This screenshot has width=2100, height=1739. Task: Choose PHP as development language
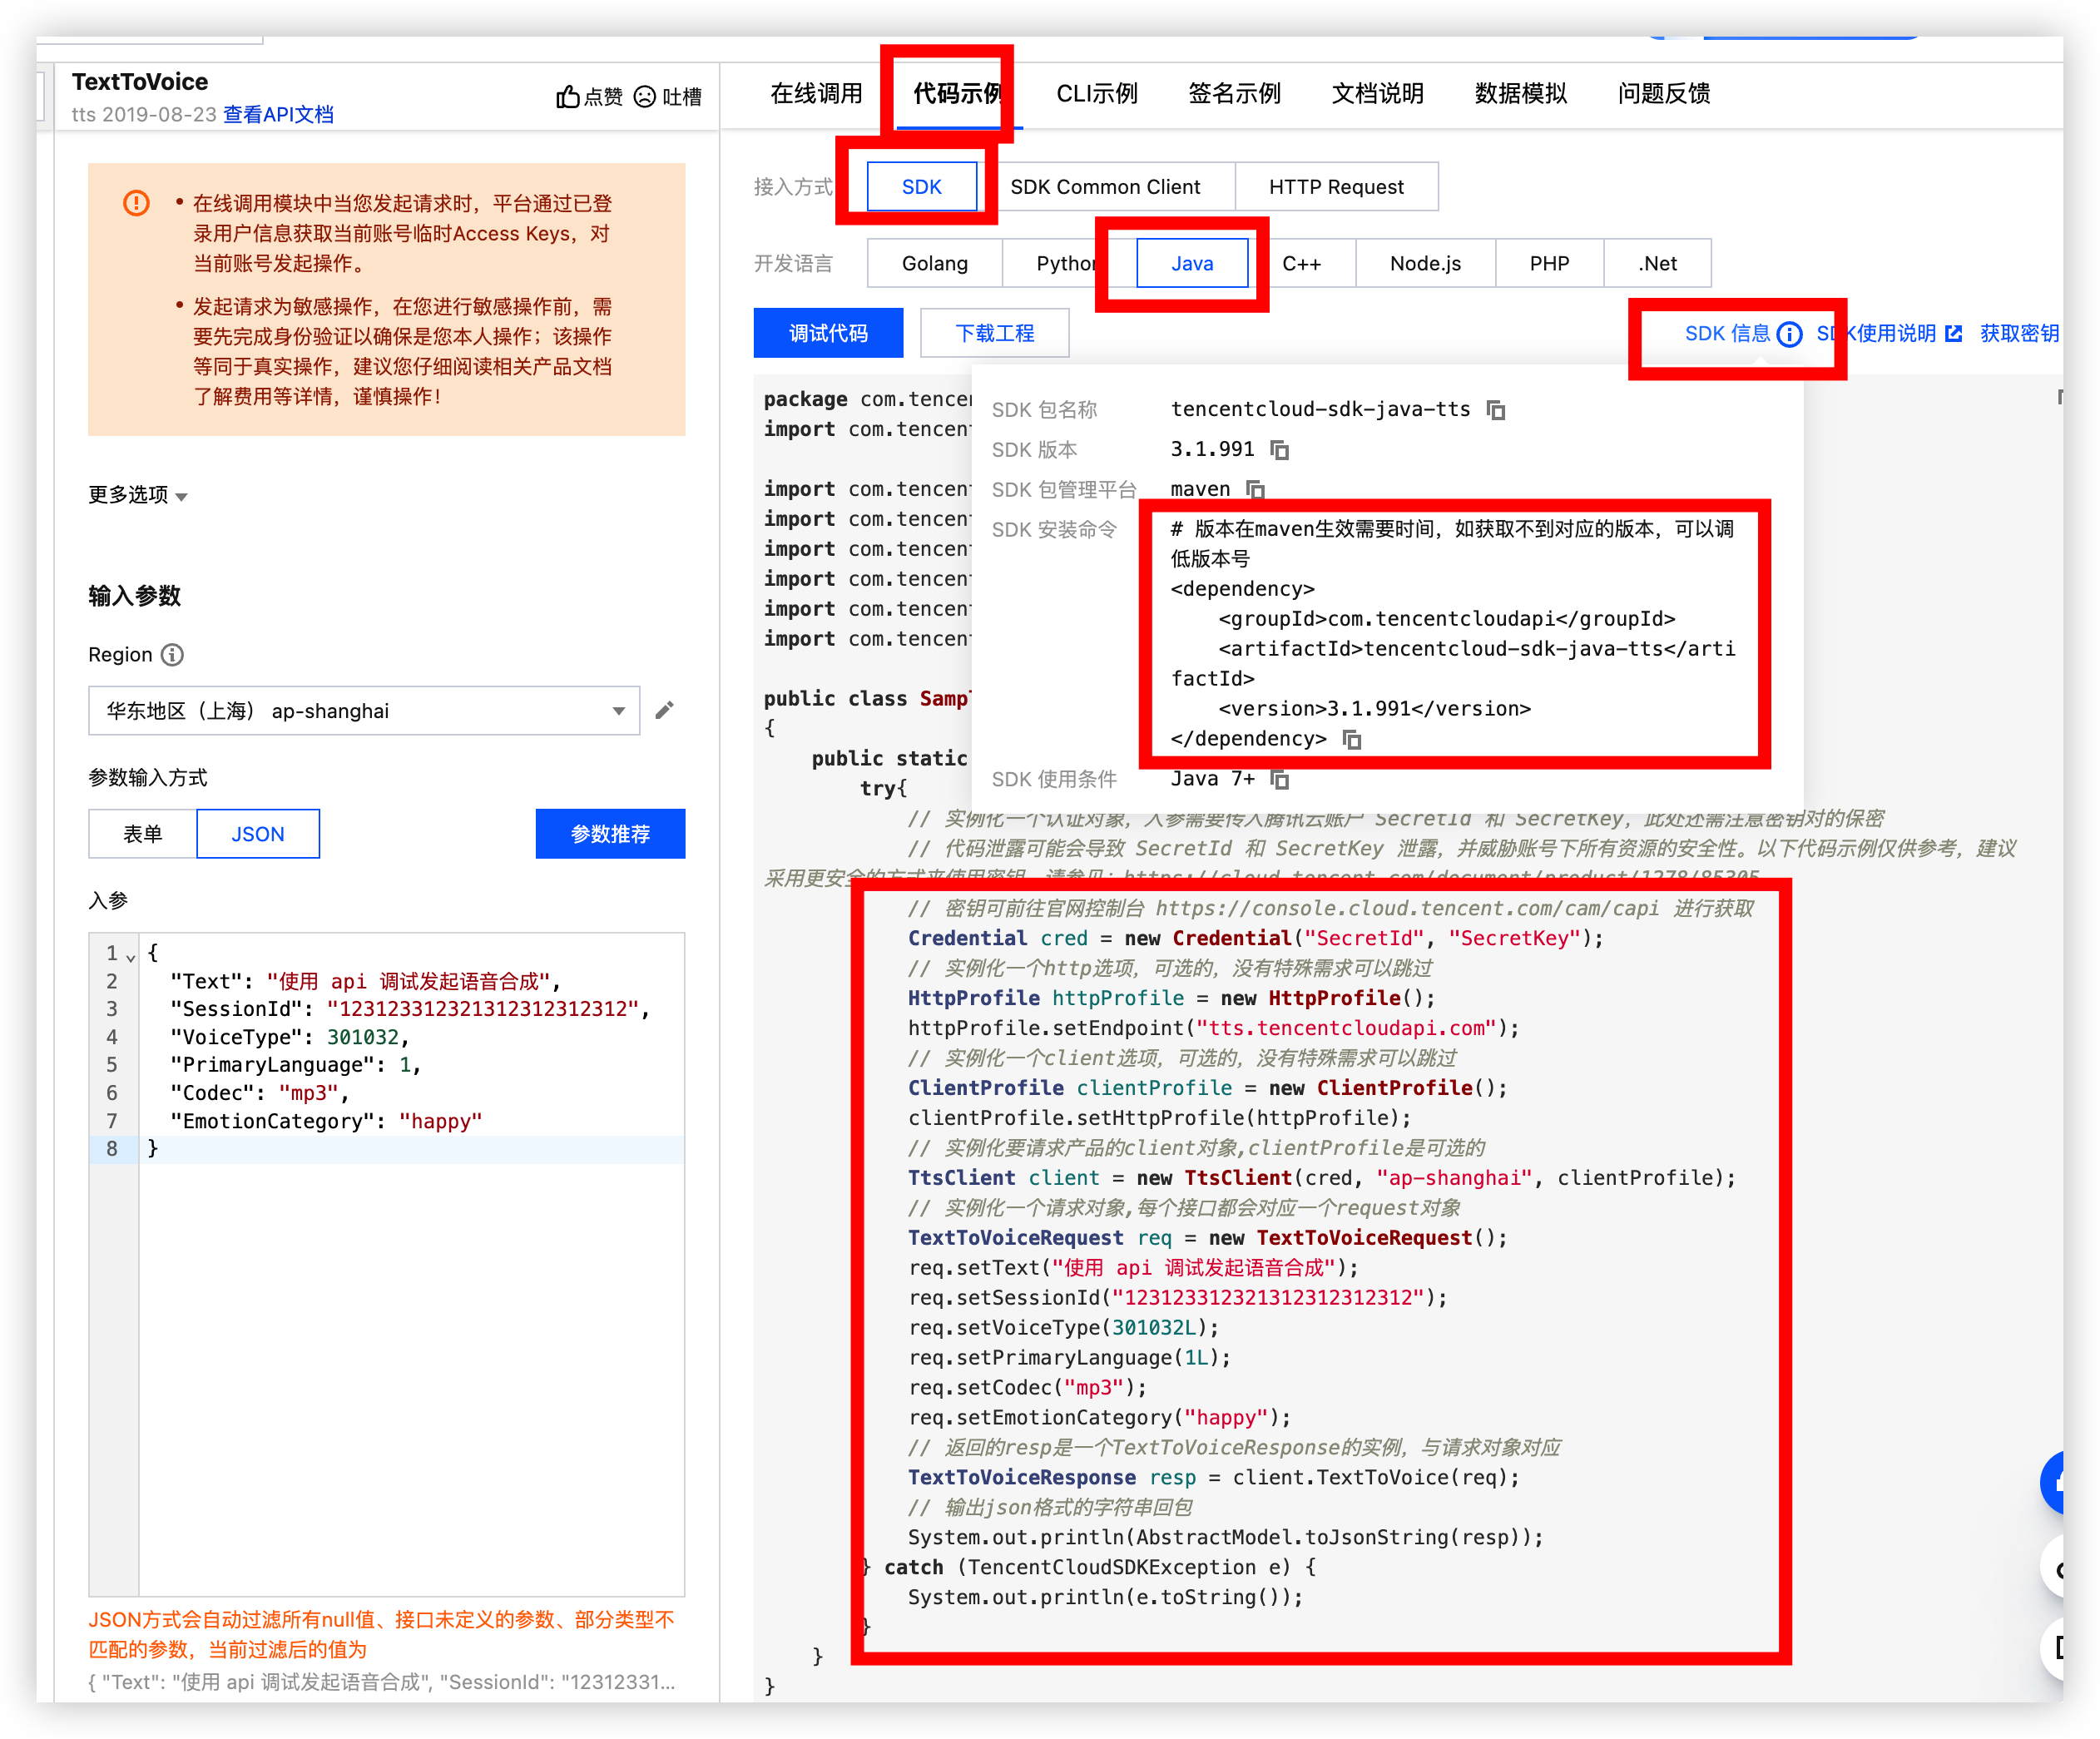coord(1549,264)
